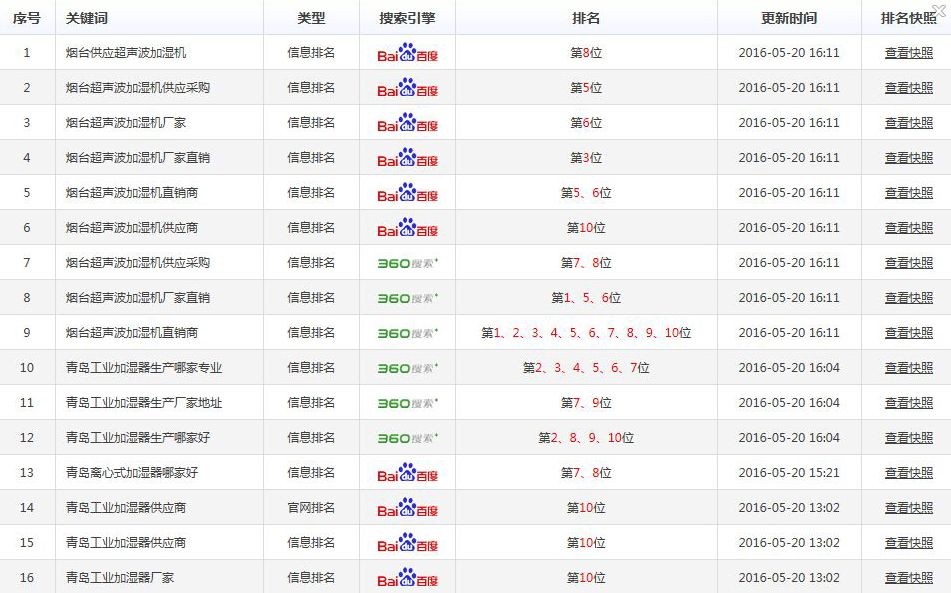Screen dimensions: 951x593
Task: Click the Baidu logo in row 16
Action: [407, 578]
